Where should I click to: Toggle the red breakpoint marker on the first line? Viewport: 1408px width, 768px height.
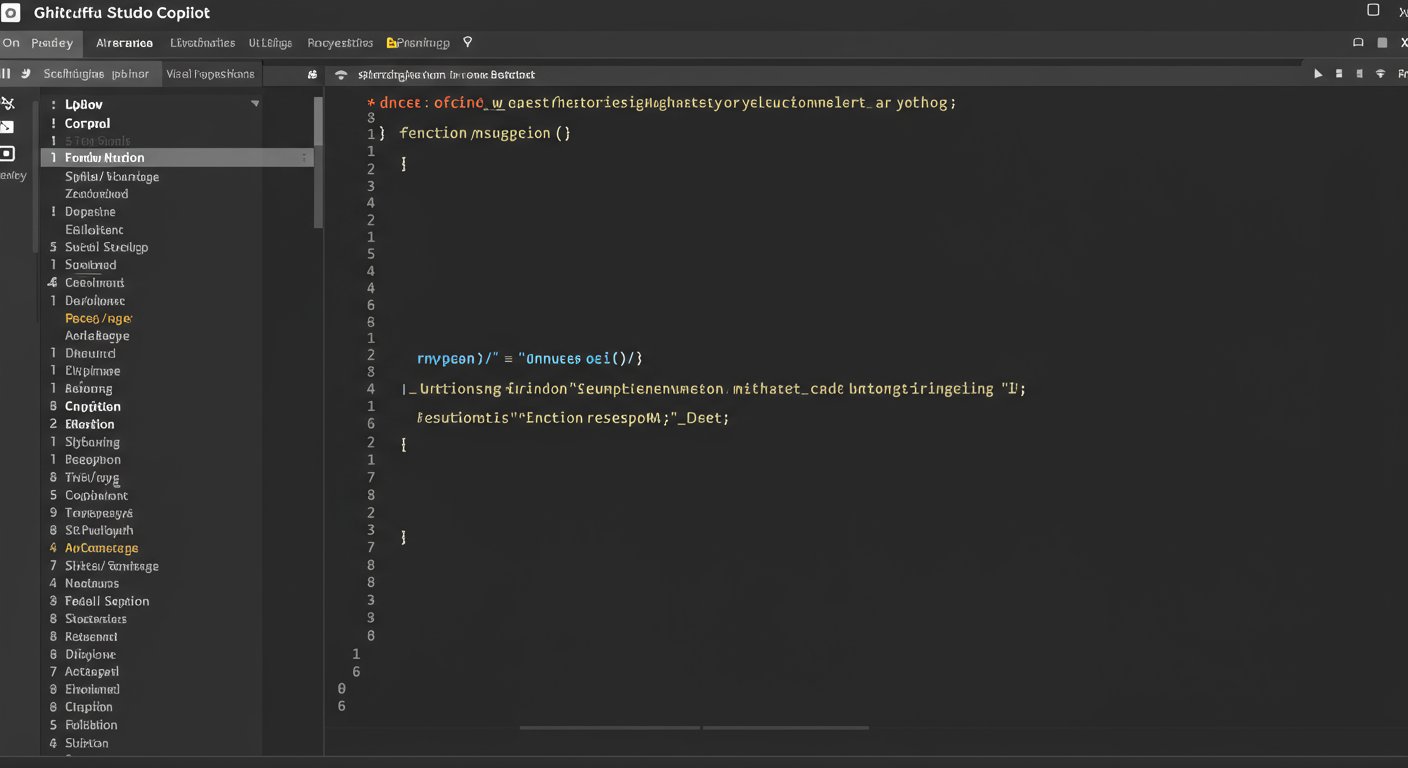pos(369,102)
